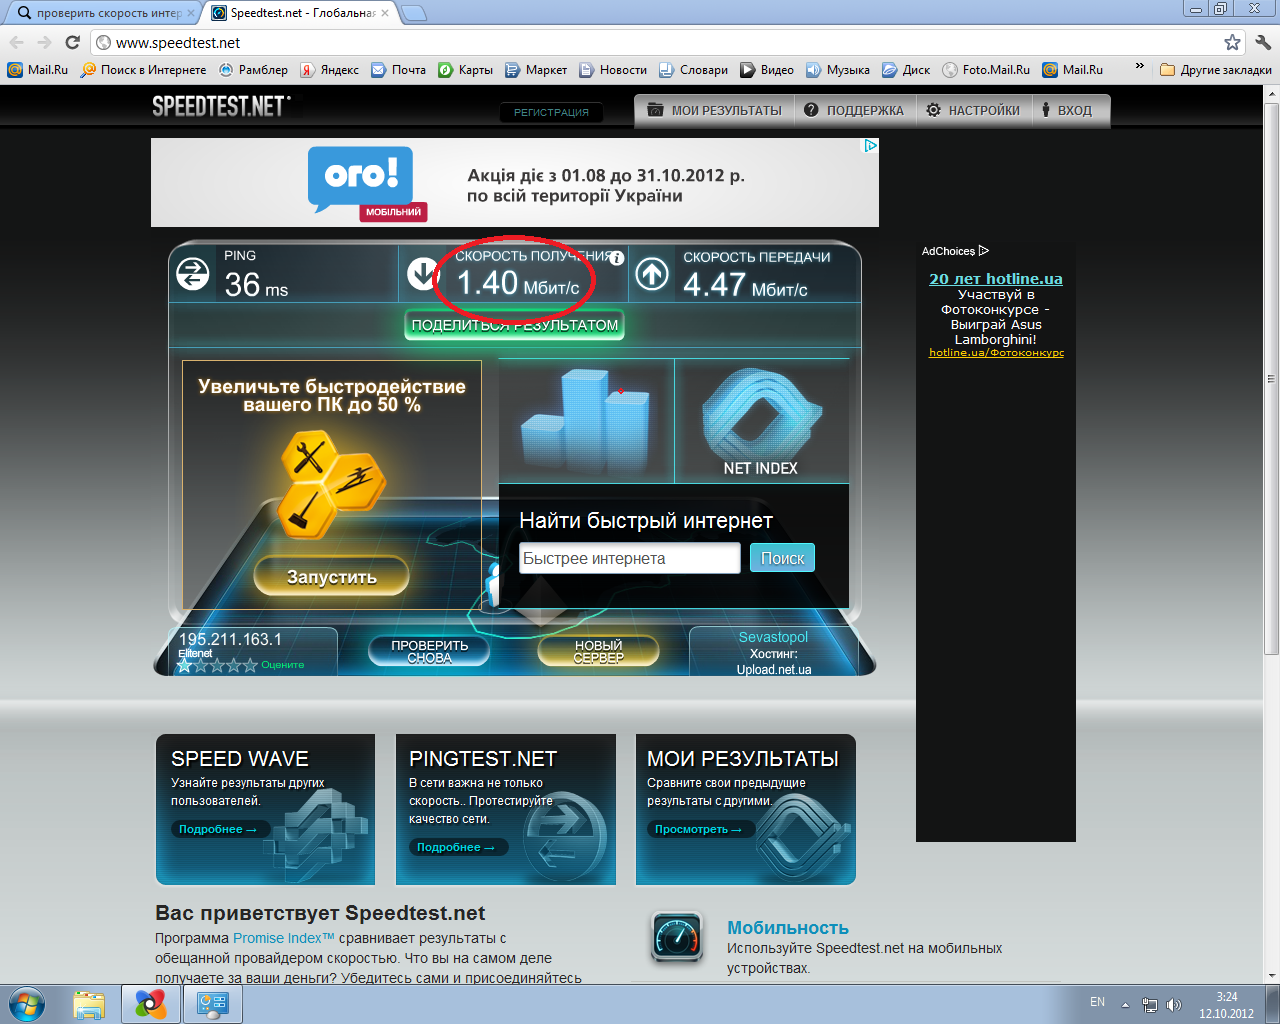This screenshot has height=1024, width=1280.
Task: Show hidden system tray icons
Action: coord(1126,1004)
